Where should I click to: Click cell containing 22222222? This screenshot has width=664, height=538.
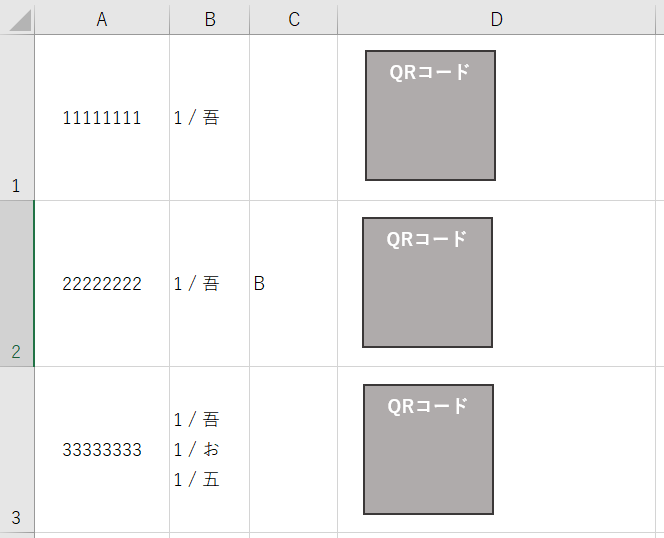(102, 284)
